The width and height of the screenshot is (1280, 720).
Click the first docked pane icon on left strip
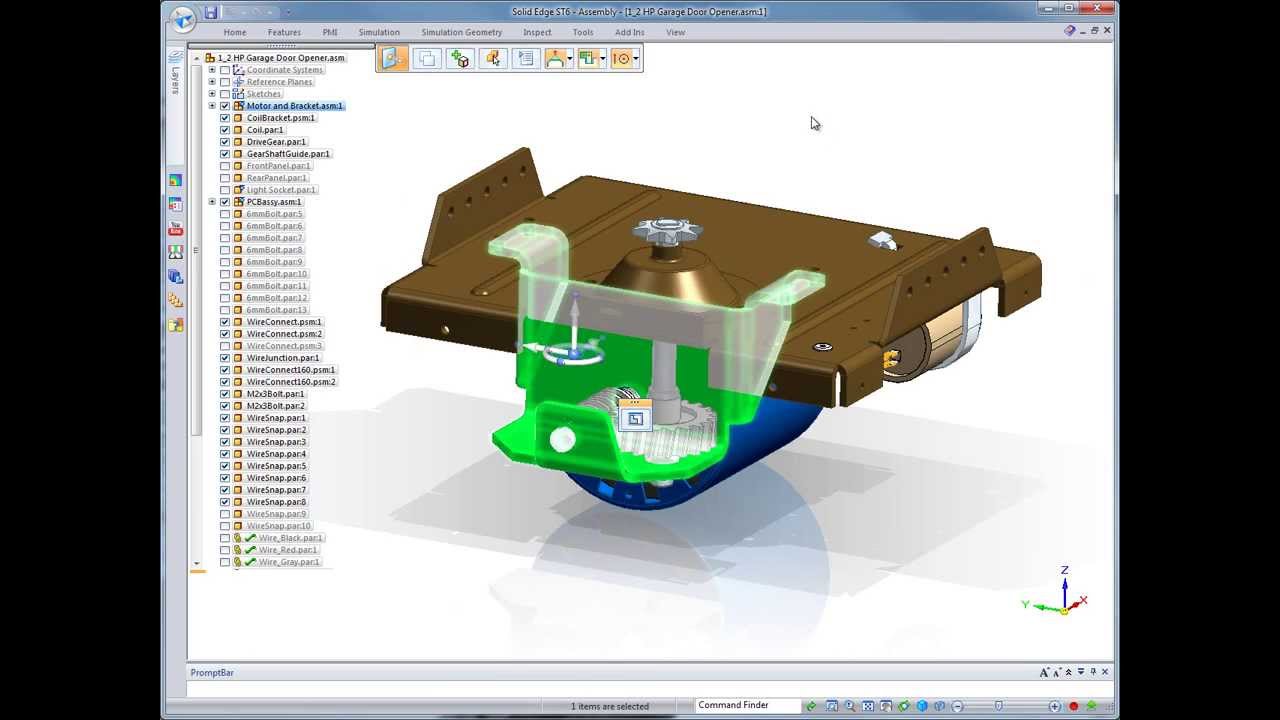[x=176, y=181]
